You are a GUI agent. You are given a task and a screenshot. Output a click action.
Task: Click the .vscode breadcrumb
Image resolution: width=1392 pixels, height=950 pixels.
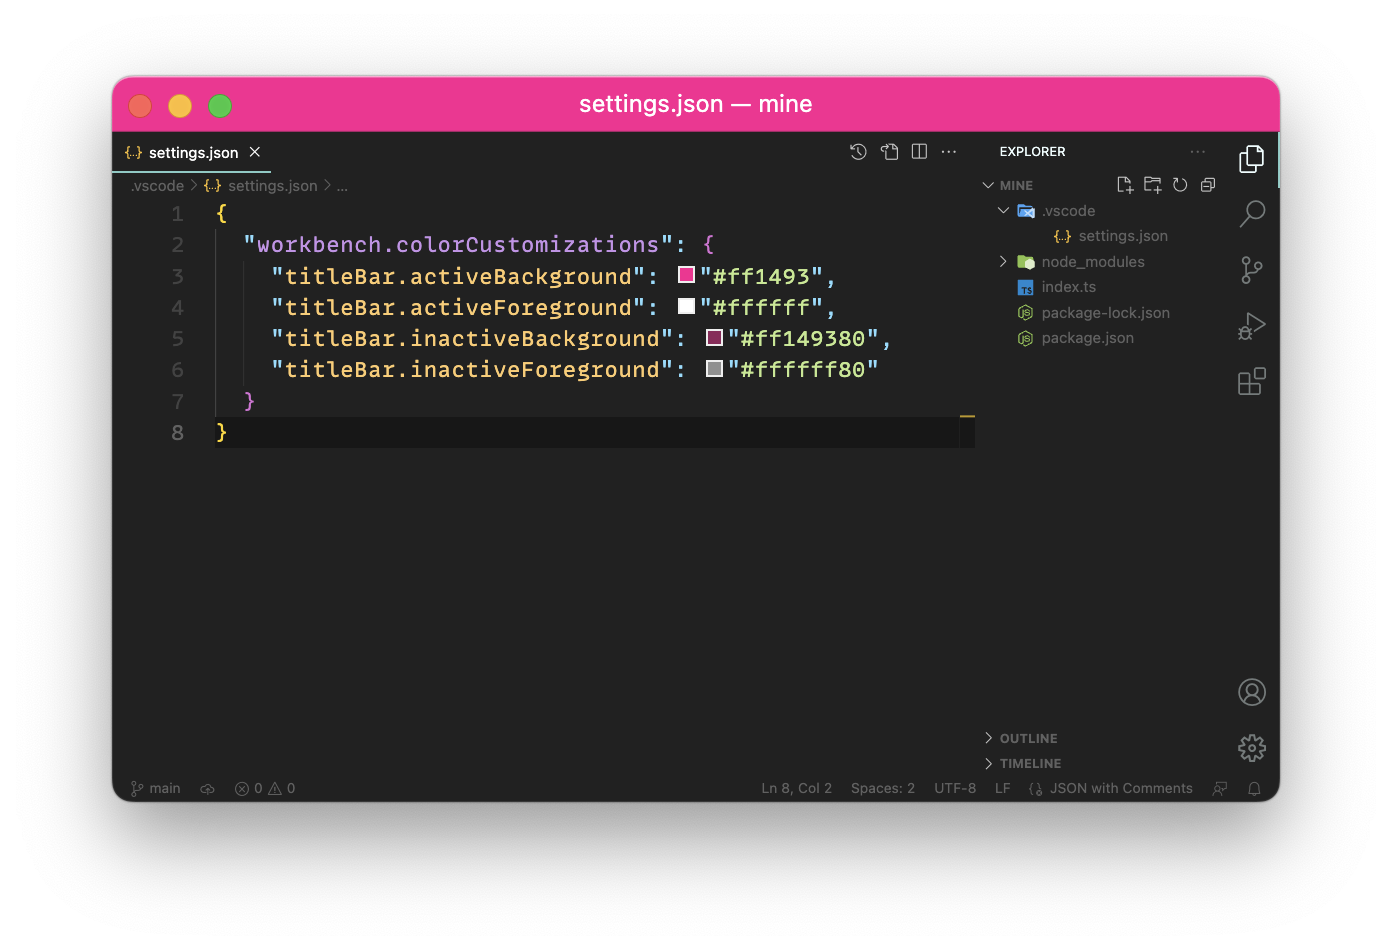point(157,186)
